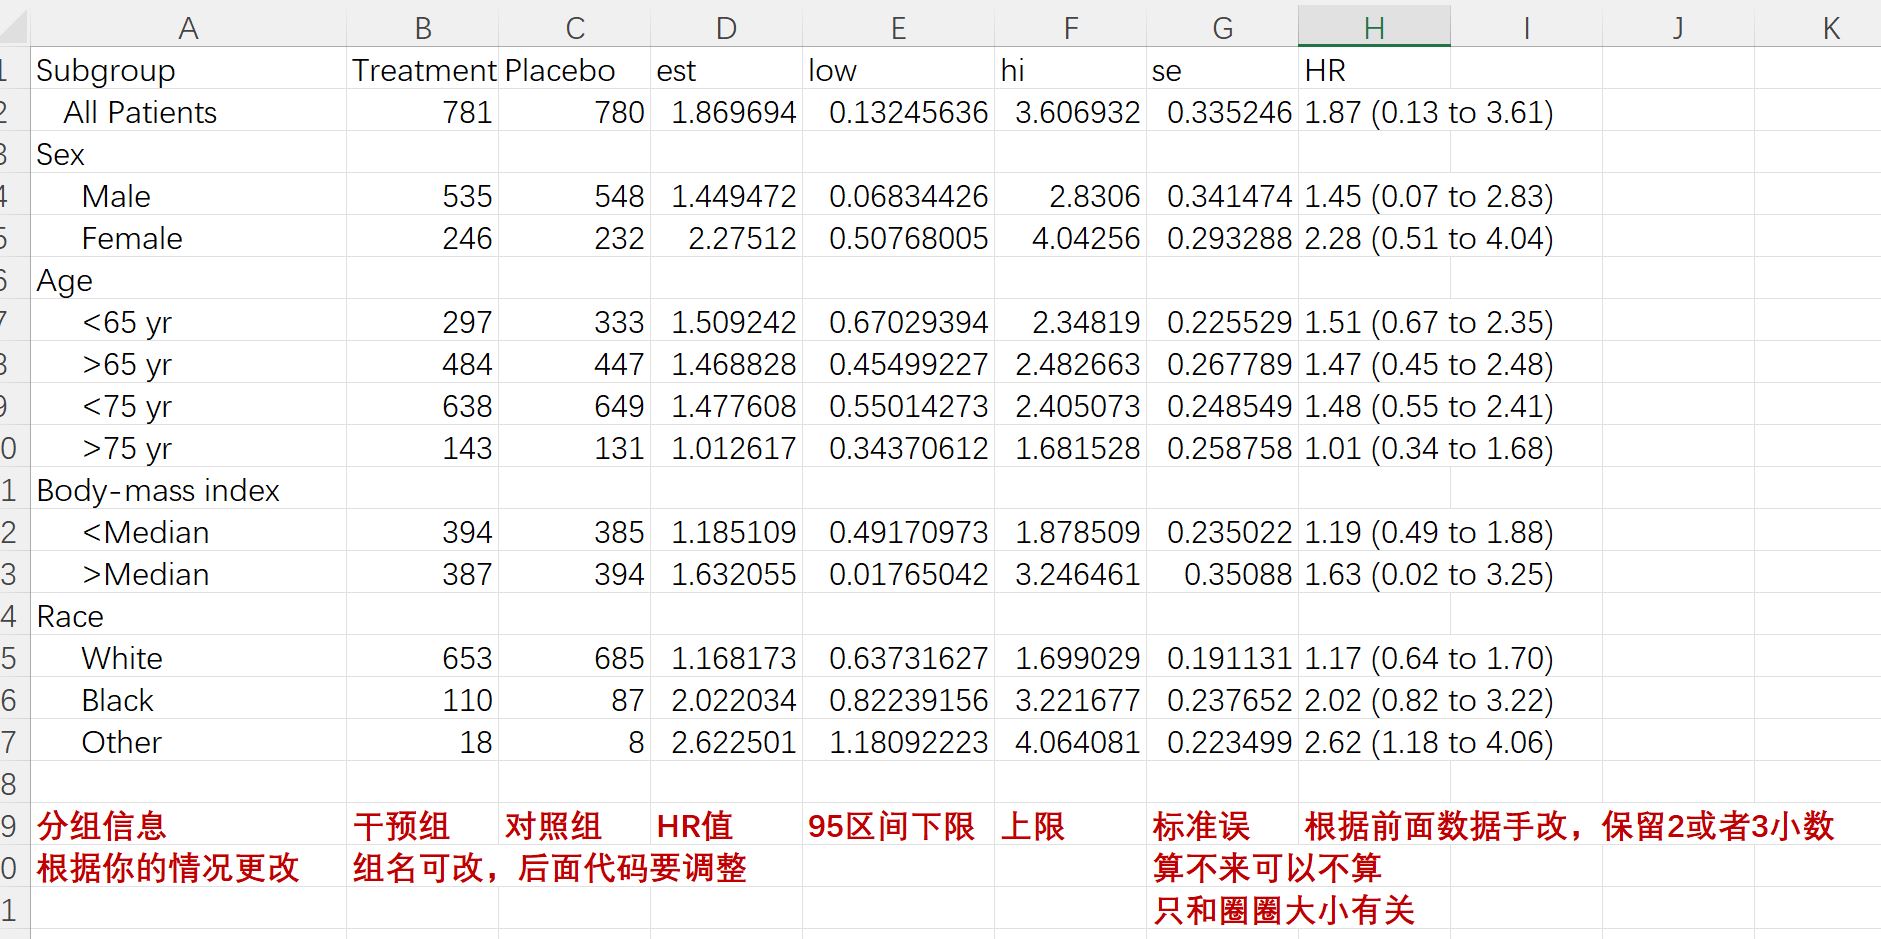
Task: Click the select-all corner of the sheet
Action: [12, 27]
